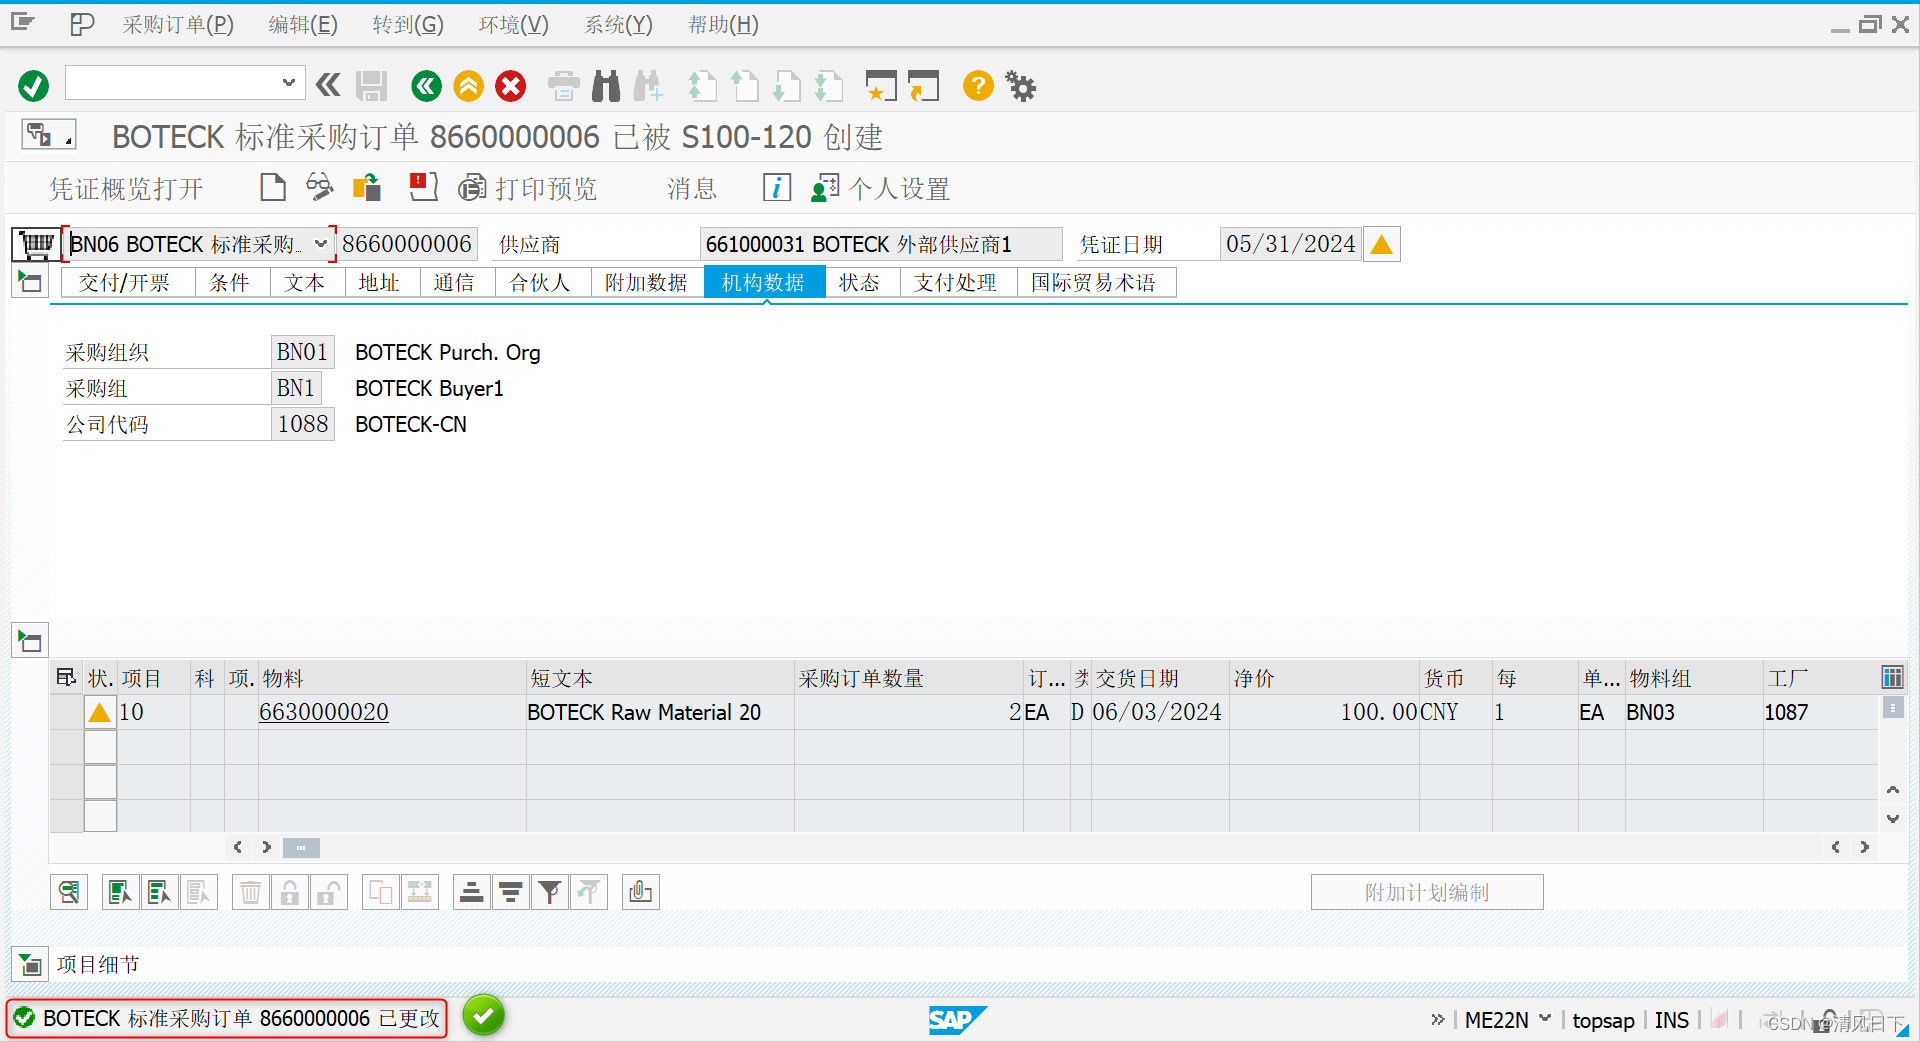Click the warning triangle next to document date
Screen dimensions: 1920x1042
point(1381,244)
